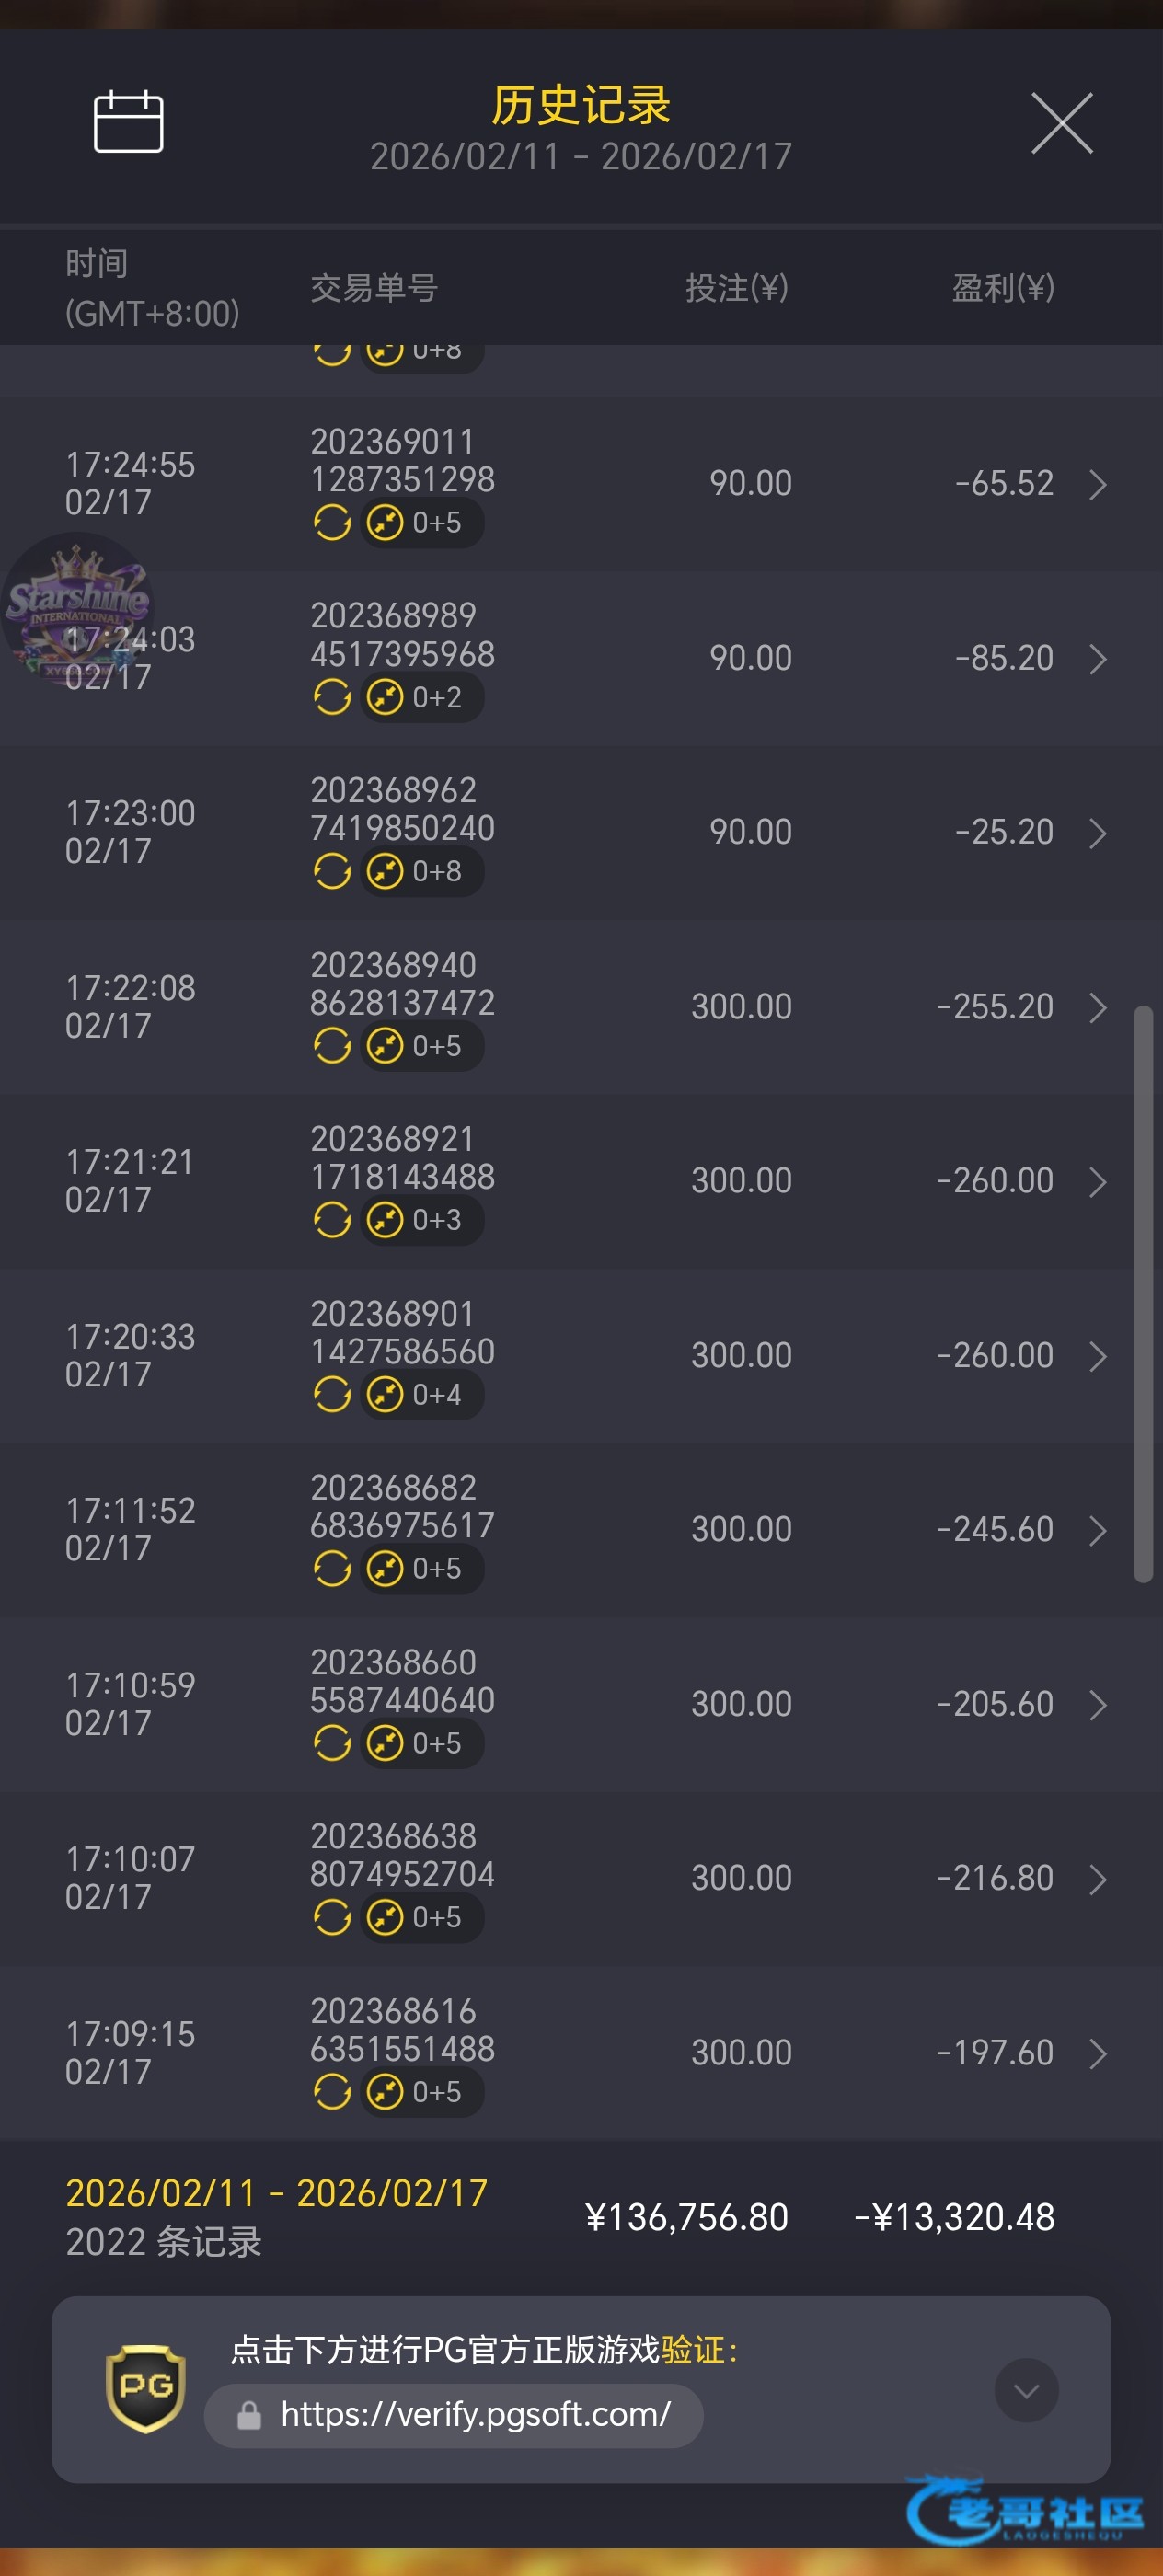Select the transaction number 2023686166351551488
The width and height of the screenshot is (1163, 2576).
pos(402,2030)
